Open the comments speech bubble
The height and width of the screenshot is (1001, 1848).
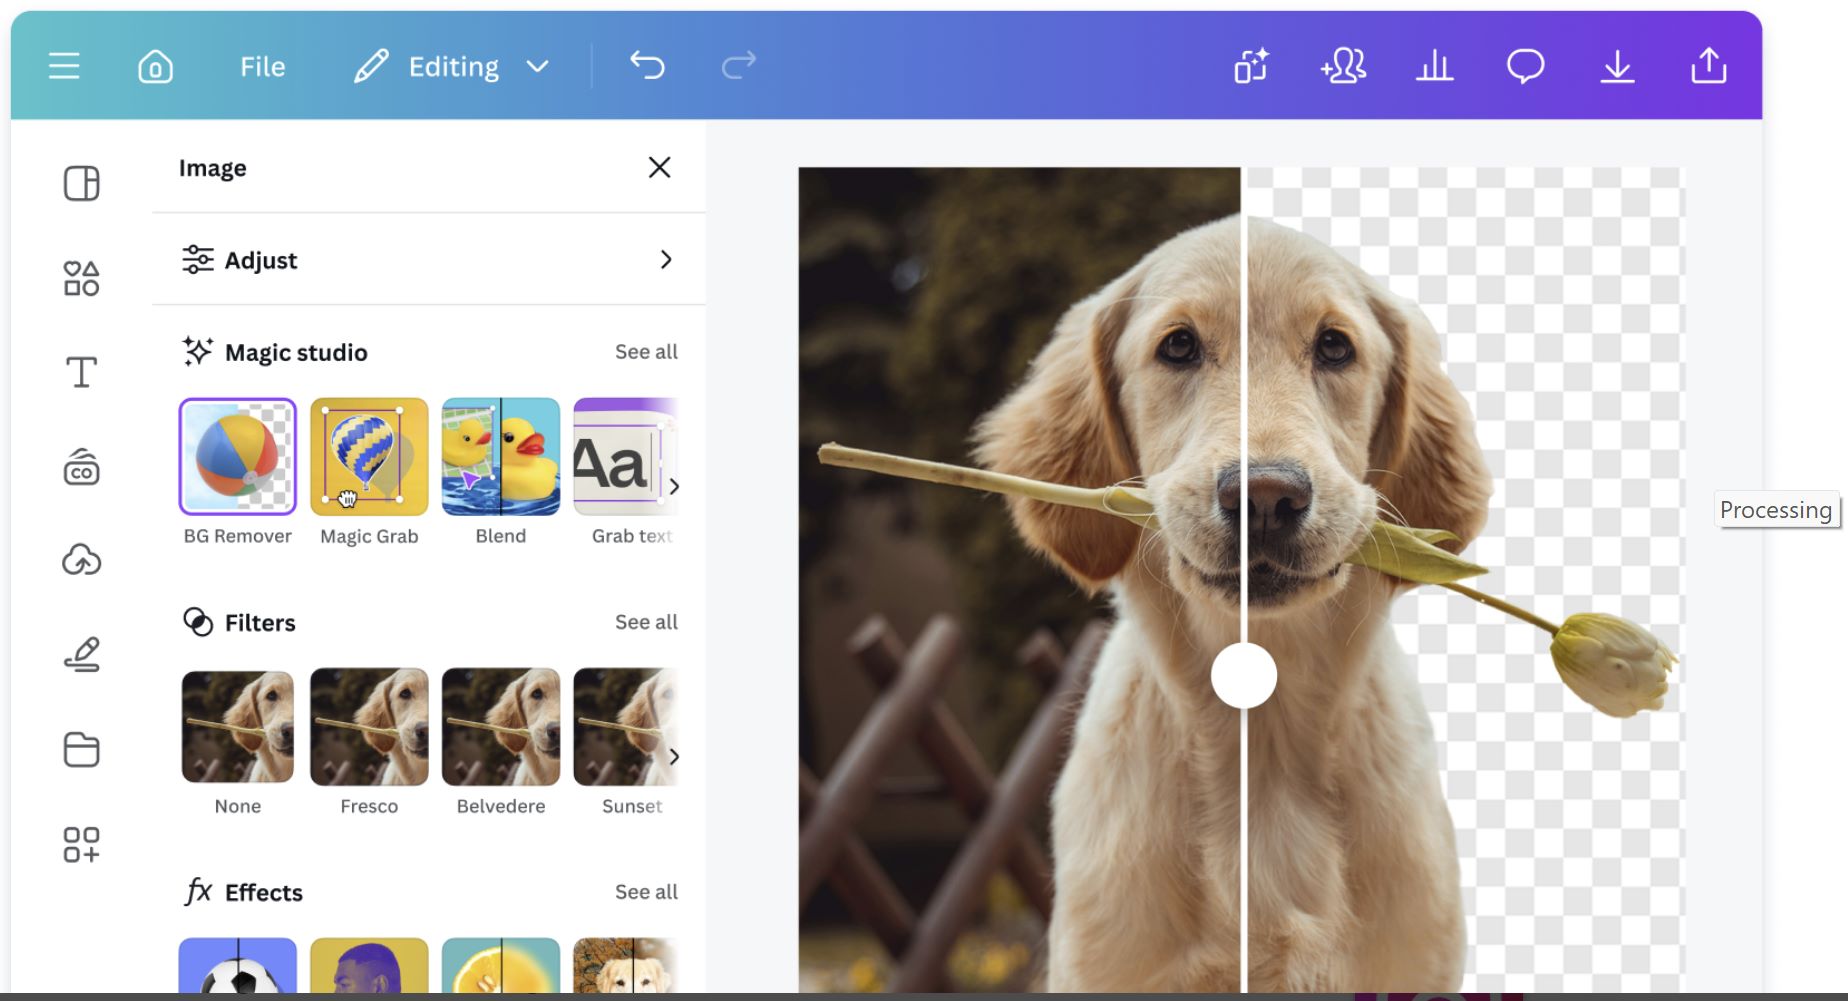1525,67
